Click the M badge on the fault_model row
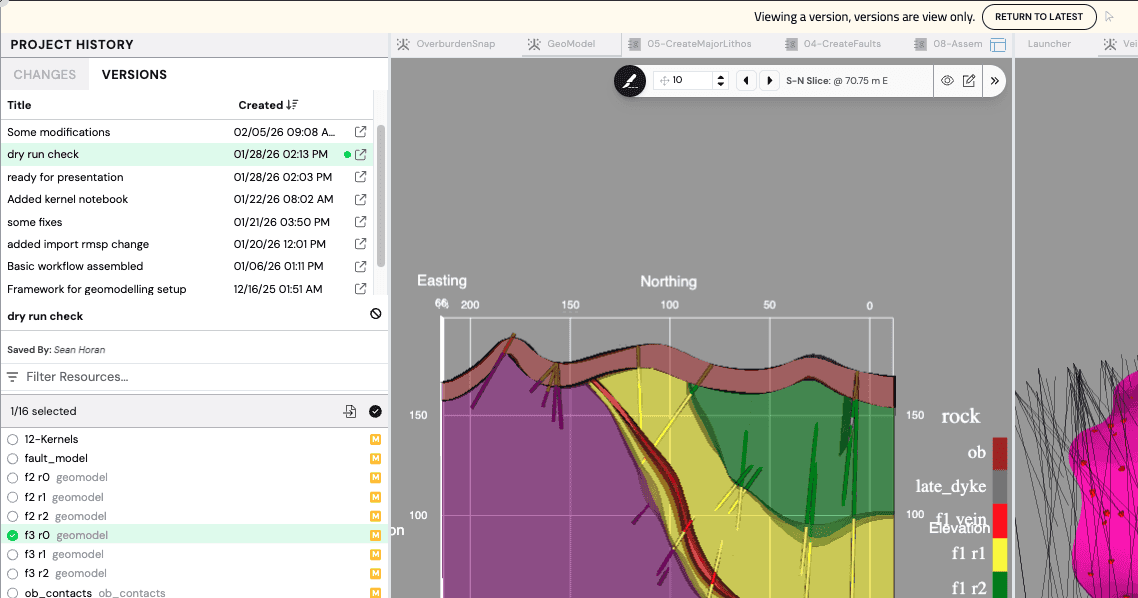The width and height of the screenshot is (1138, 598). (375, 459)
